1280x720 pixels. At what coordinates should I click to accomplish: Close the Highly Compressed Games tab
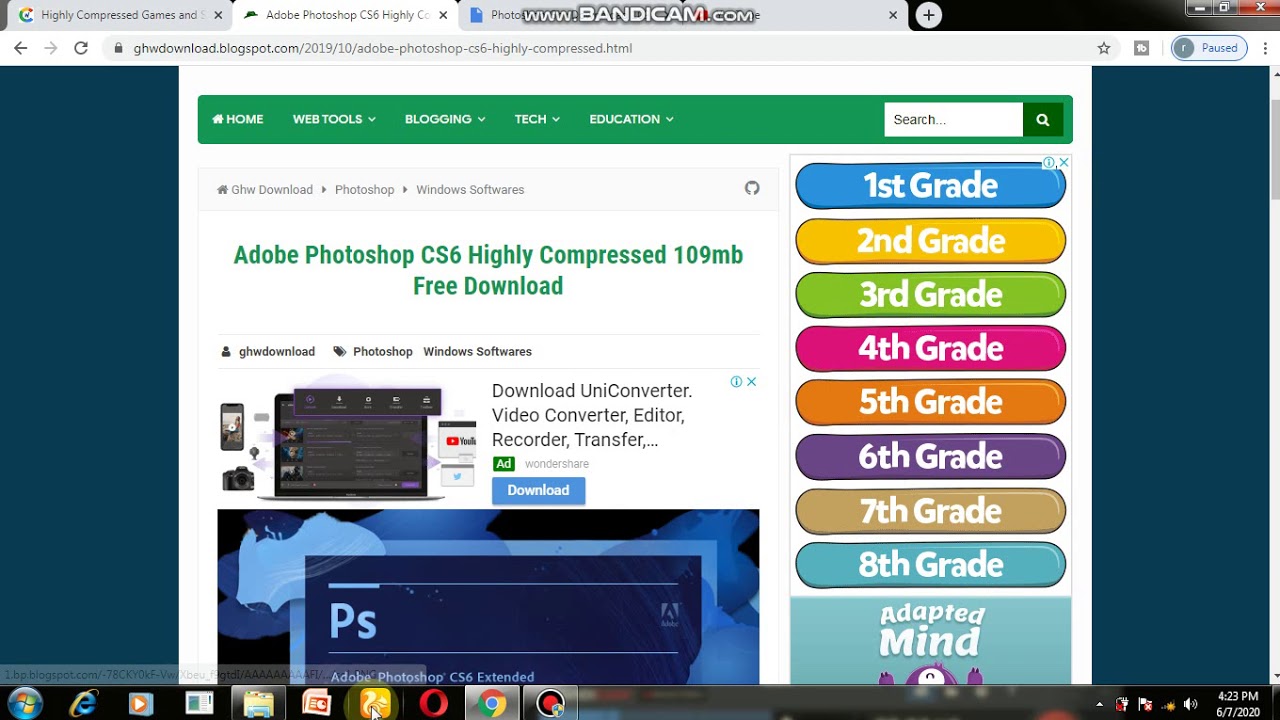[x=218, y=15]
